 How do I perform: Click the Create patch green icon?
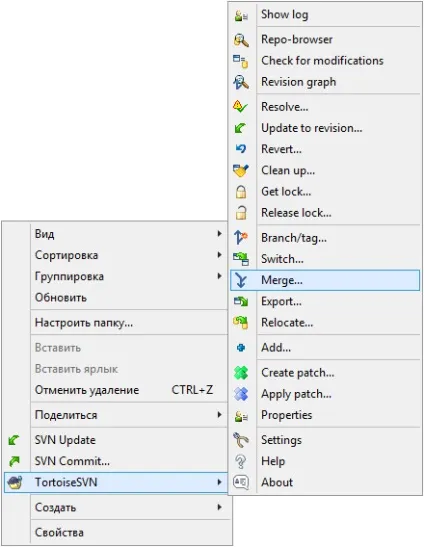241,373
